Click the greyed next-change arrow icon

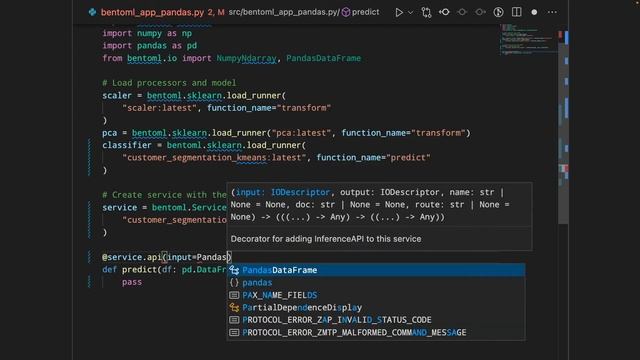480,12
